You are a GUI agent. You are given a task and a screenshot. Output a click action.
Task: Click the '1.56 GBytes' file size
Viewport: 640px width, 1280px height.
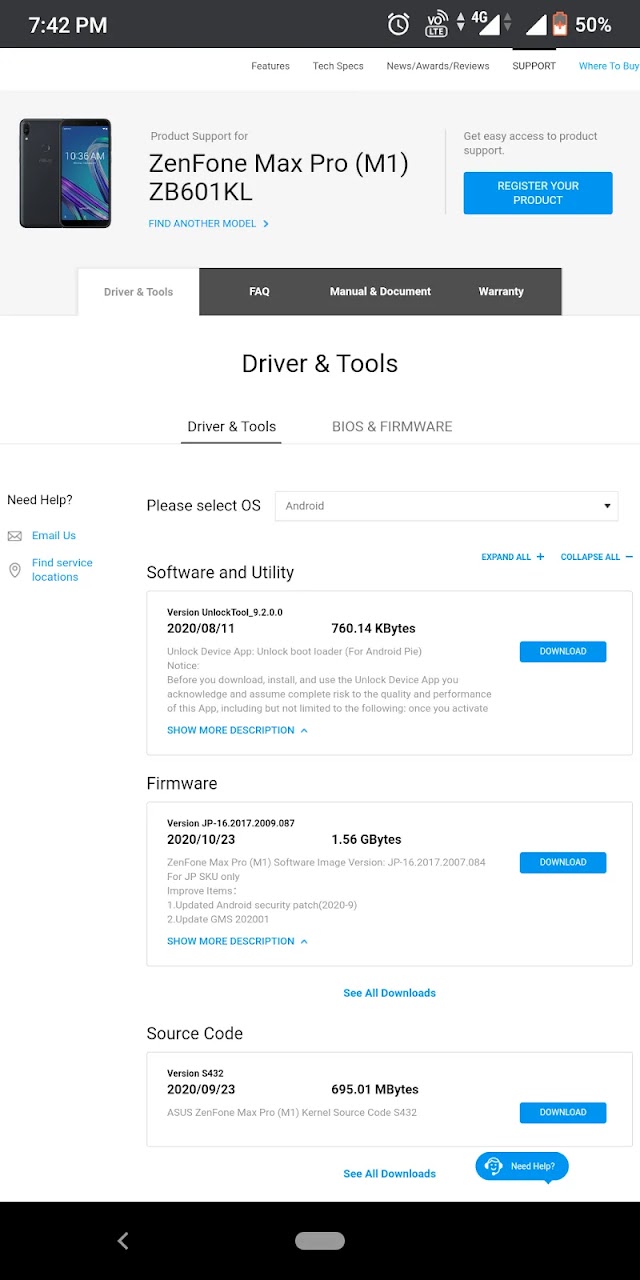tap(366, 840)
